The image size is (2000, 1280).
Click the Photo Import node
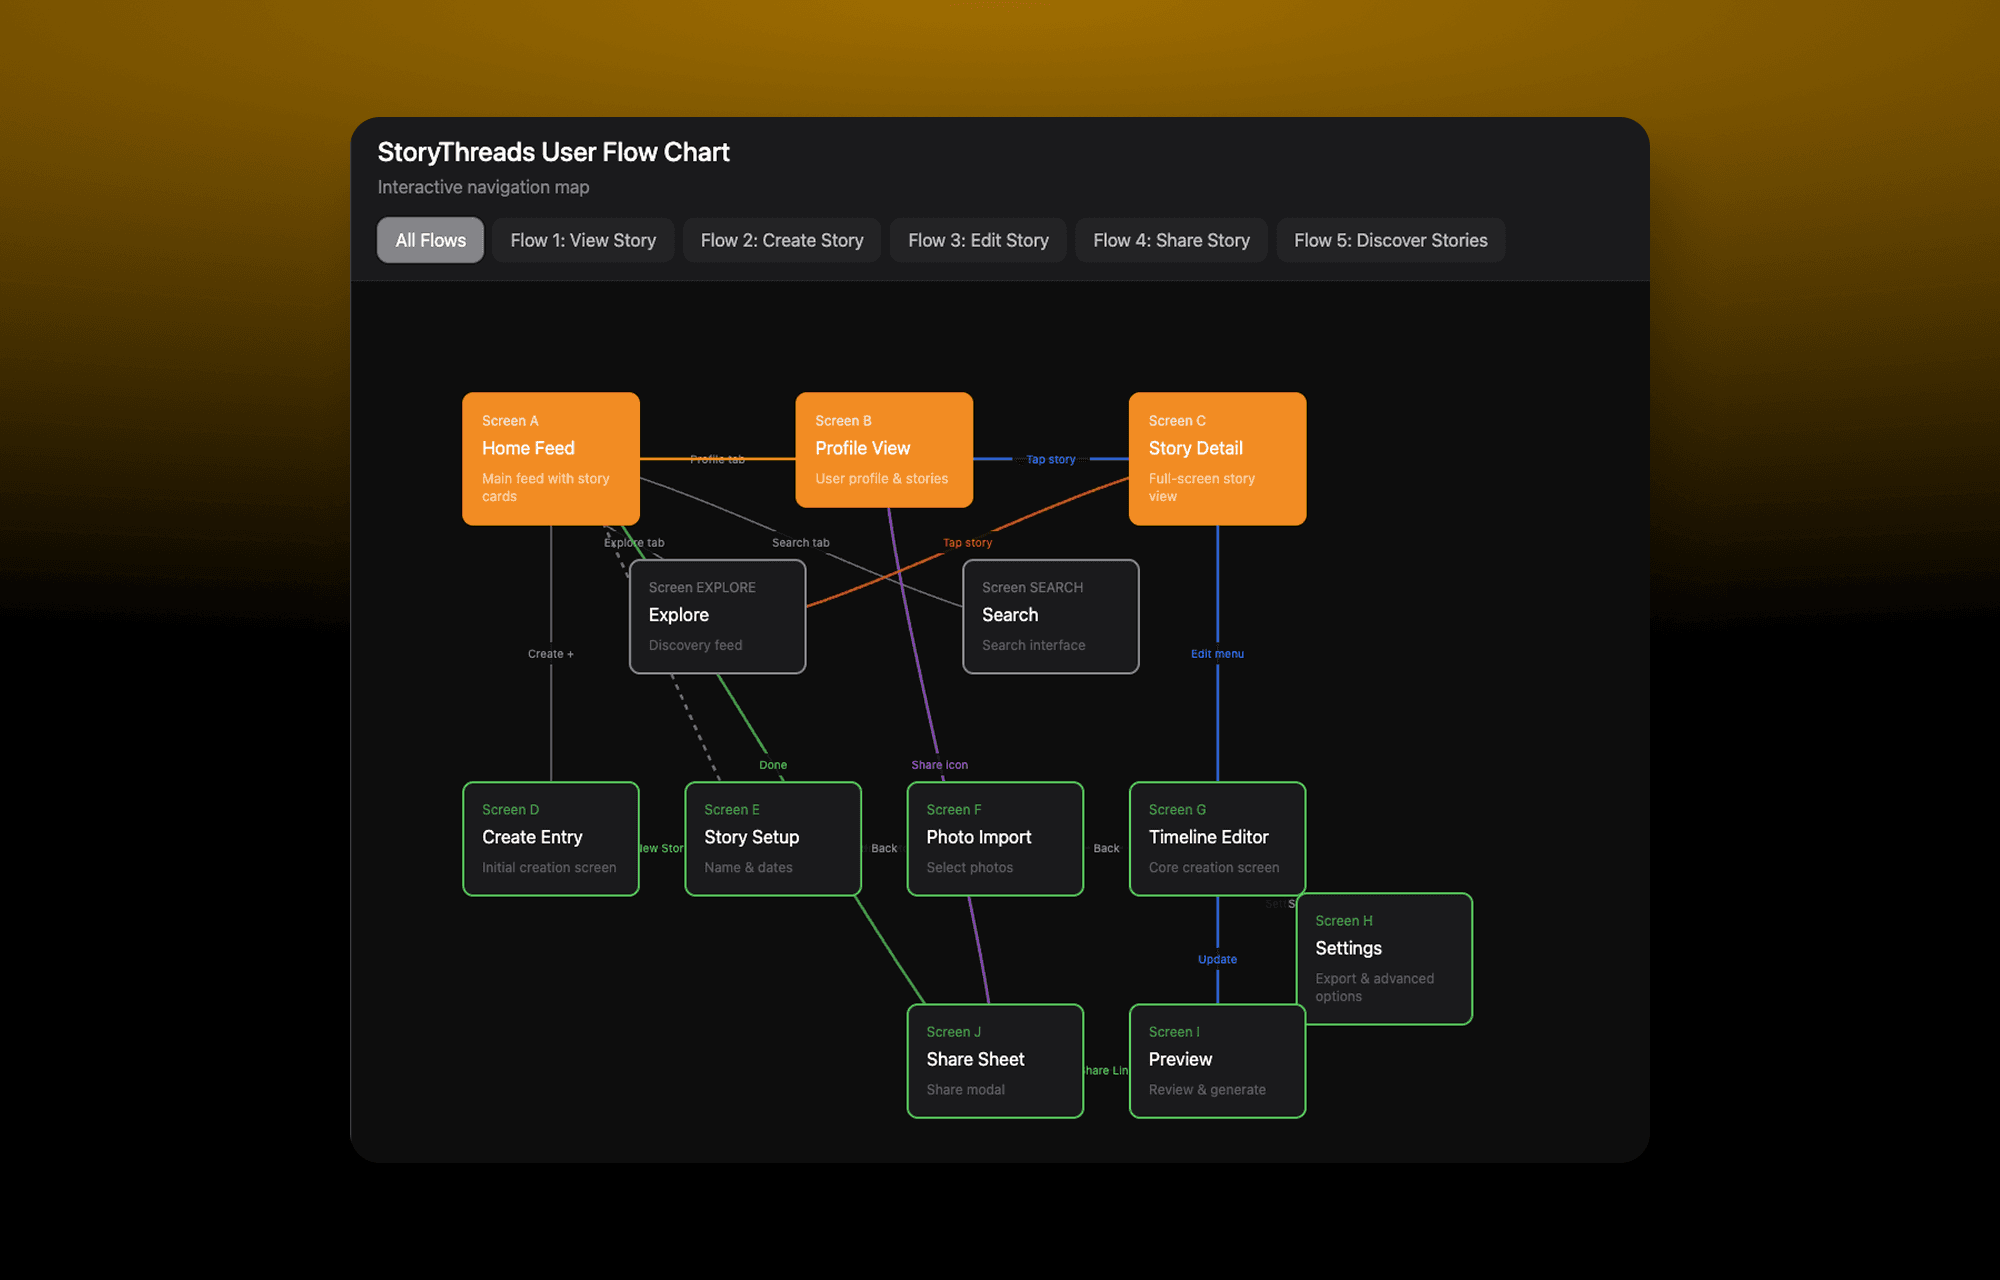(x=994, y=838)
